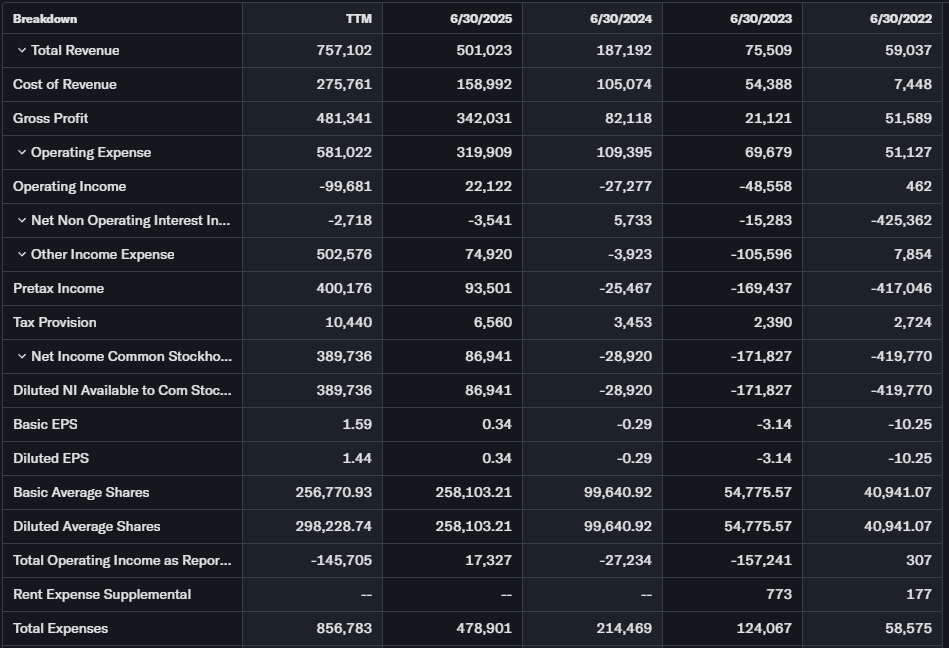949x648 pixels.
Task: Click the Cost of Revenue row label
Action: 65,85
